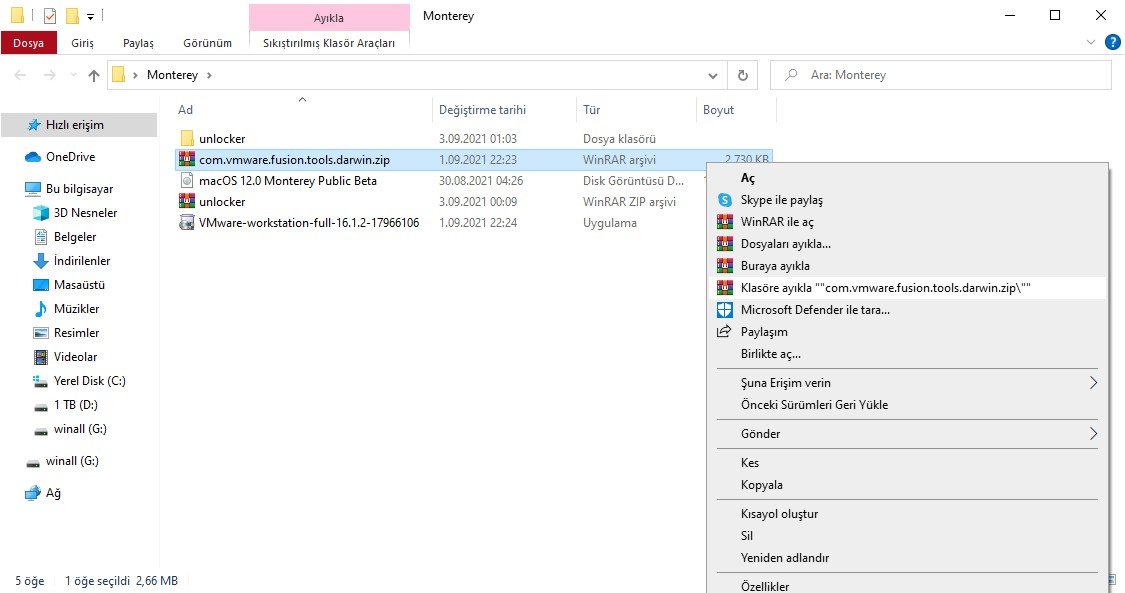This screenshot has width=1125, height=593.
Task: Click the unlocker folder icon
Action: click(x=187, y=138)
